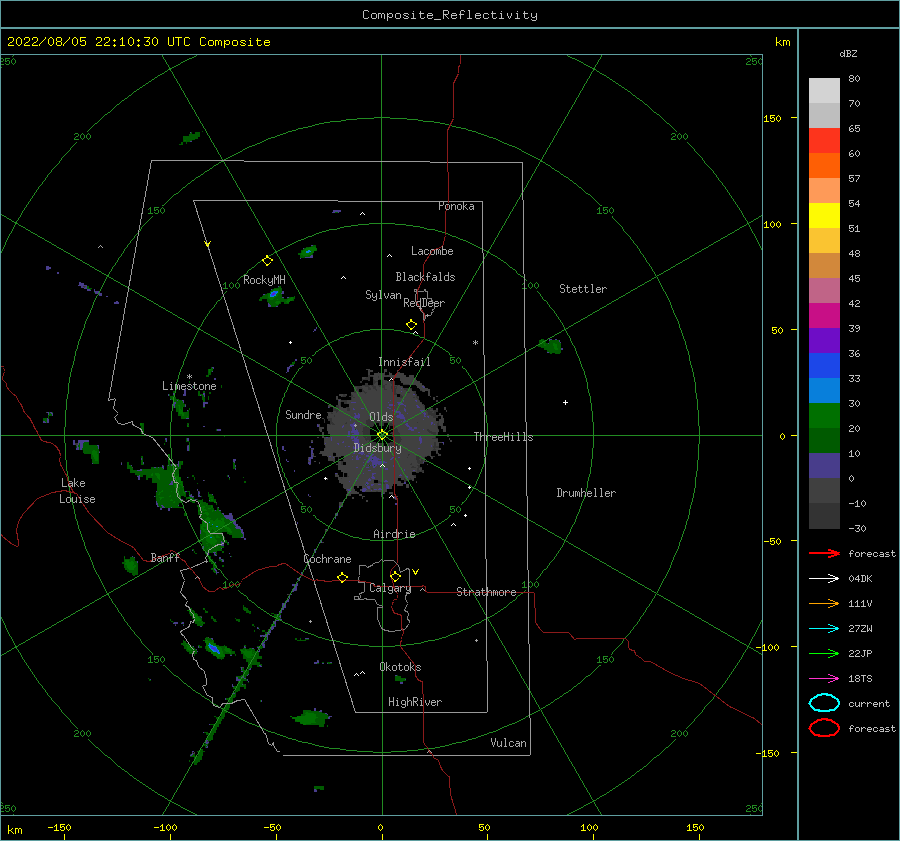Click the Didsbury label
Image resolution: width=900 pixels, height=841 pixels.
point(377,448)
